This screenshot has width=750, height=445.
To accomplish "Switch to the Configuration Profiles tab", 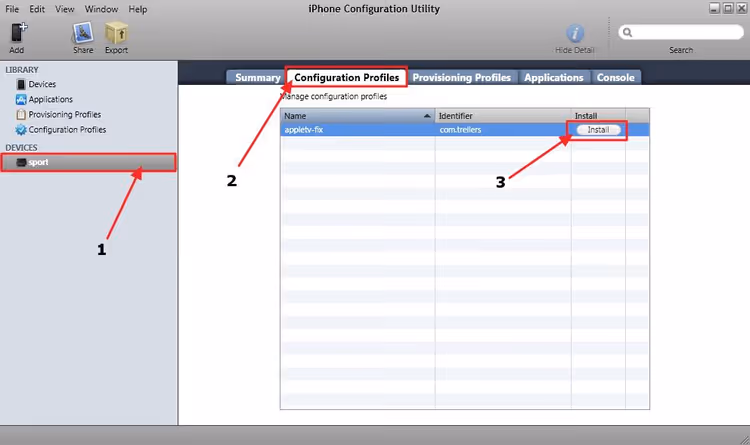I will tap(346, 78).
